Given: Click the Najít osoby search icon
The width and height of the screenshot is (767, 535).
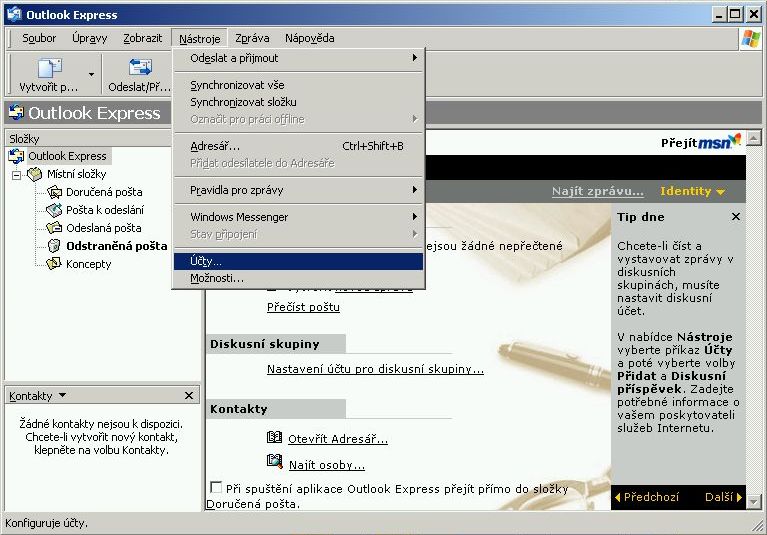Looking at the screenshot, I should click(x=275, y=462).
